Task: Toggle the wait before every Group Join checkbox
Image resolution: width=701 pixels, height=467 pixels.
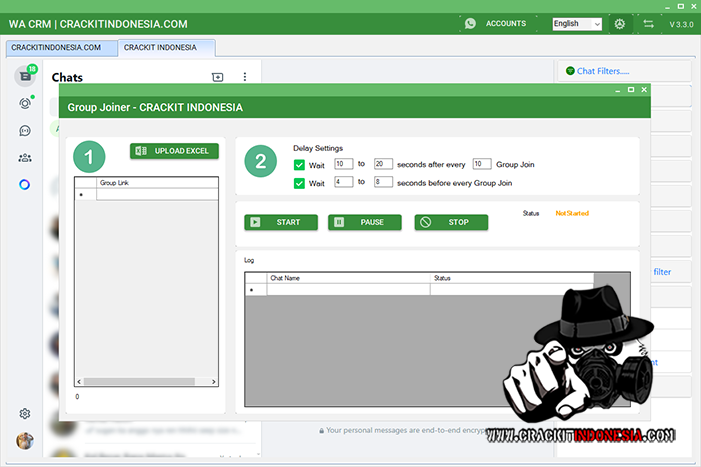Action: pos(300,183)
